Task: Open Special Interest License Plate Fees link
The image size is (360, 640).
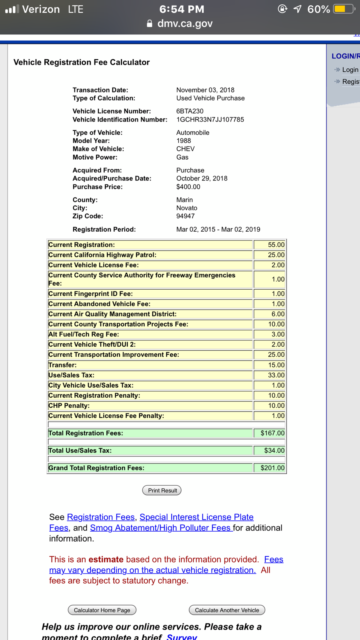Action: (x=151, y=522)
